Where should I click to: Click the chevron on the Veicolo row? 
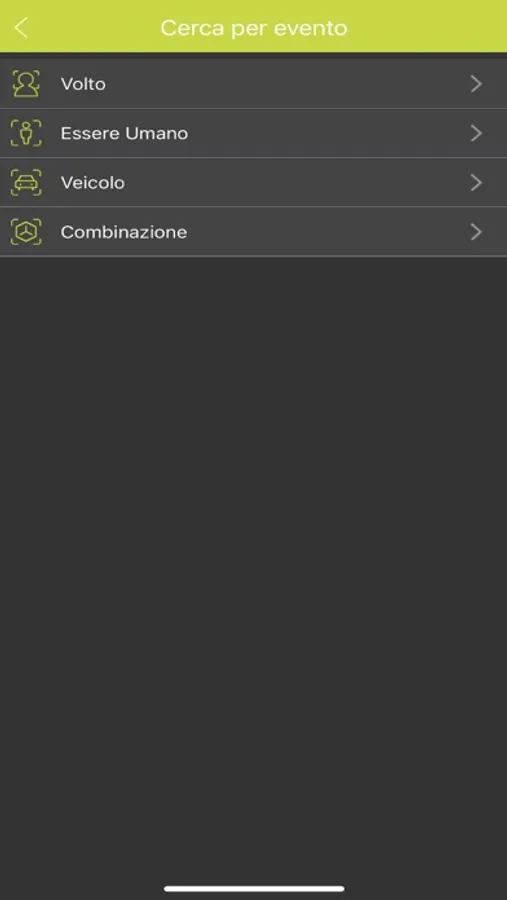(x=476, y=183)
